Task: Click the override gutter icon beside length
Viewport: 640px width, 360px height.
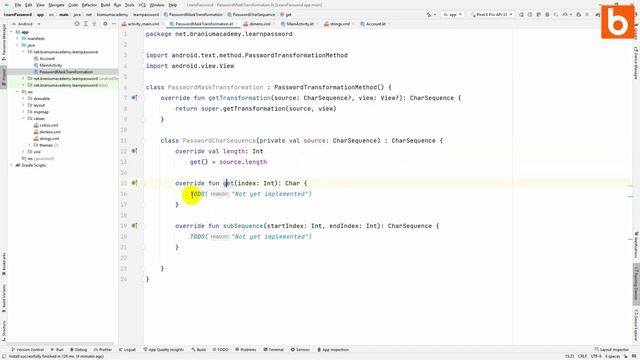Action: 134,151
